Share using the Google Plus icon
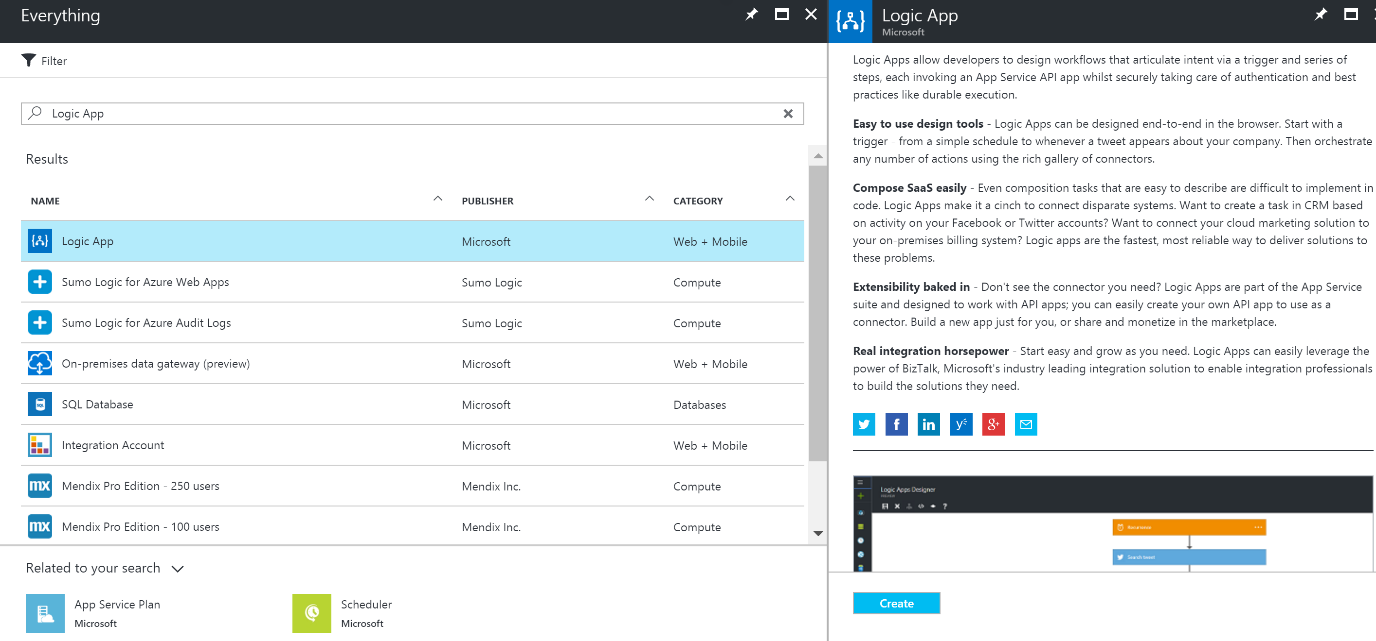The width and height of the screenshot is (1376, 641). pos(993,425)
